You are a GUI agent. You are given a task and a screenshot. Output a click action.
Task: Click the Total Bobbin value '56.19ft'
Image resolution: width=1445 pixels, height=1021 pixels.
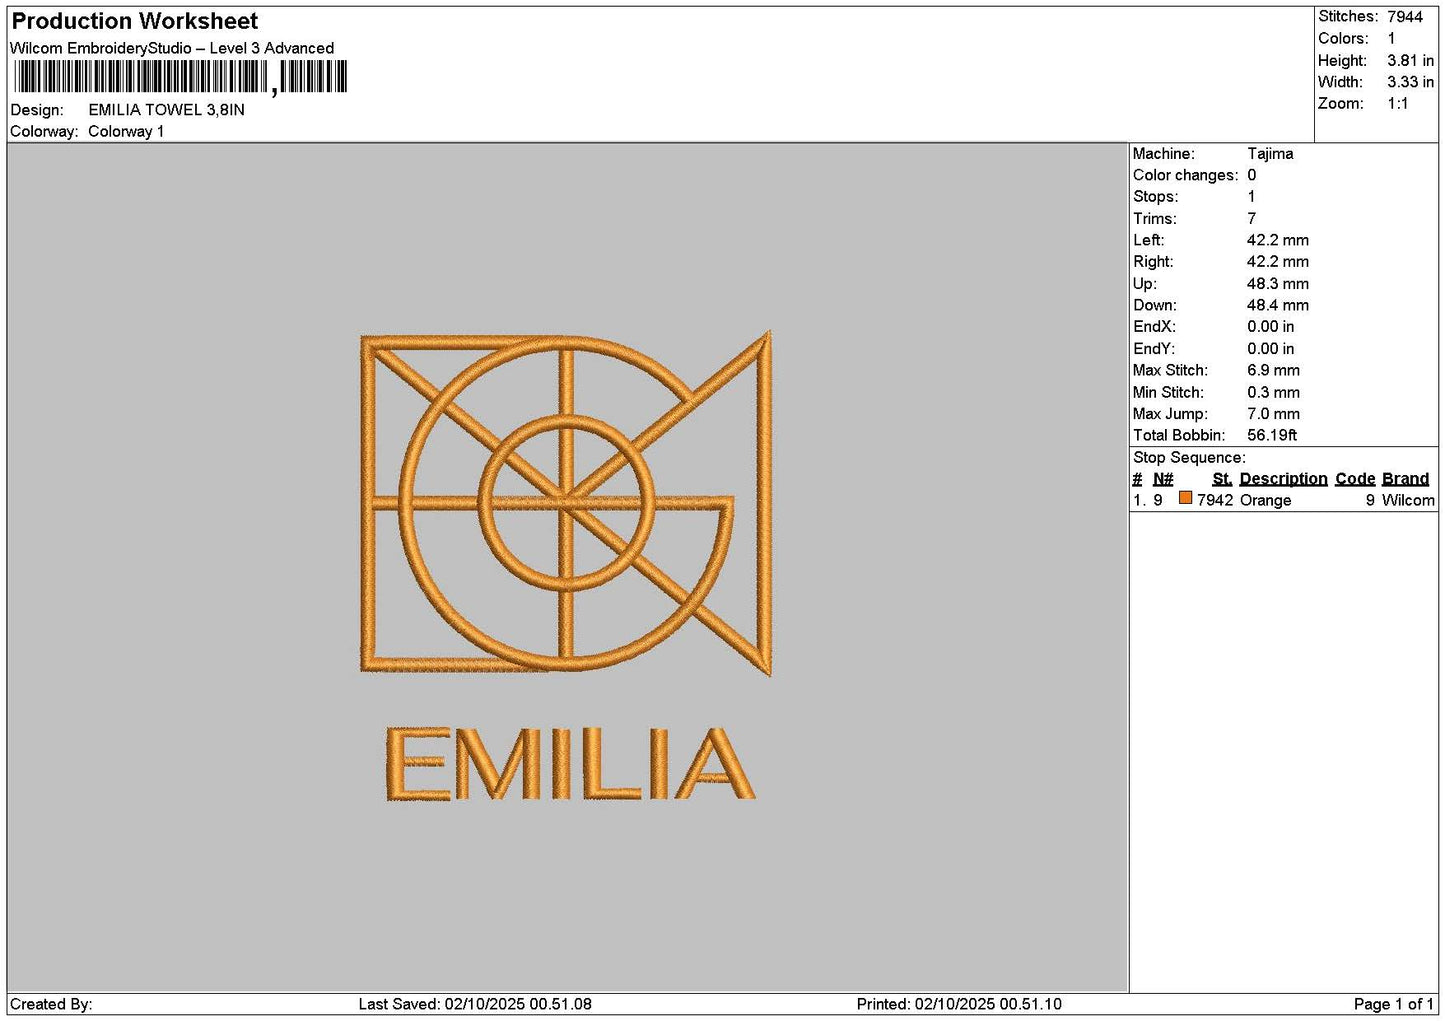(1272, 436)
